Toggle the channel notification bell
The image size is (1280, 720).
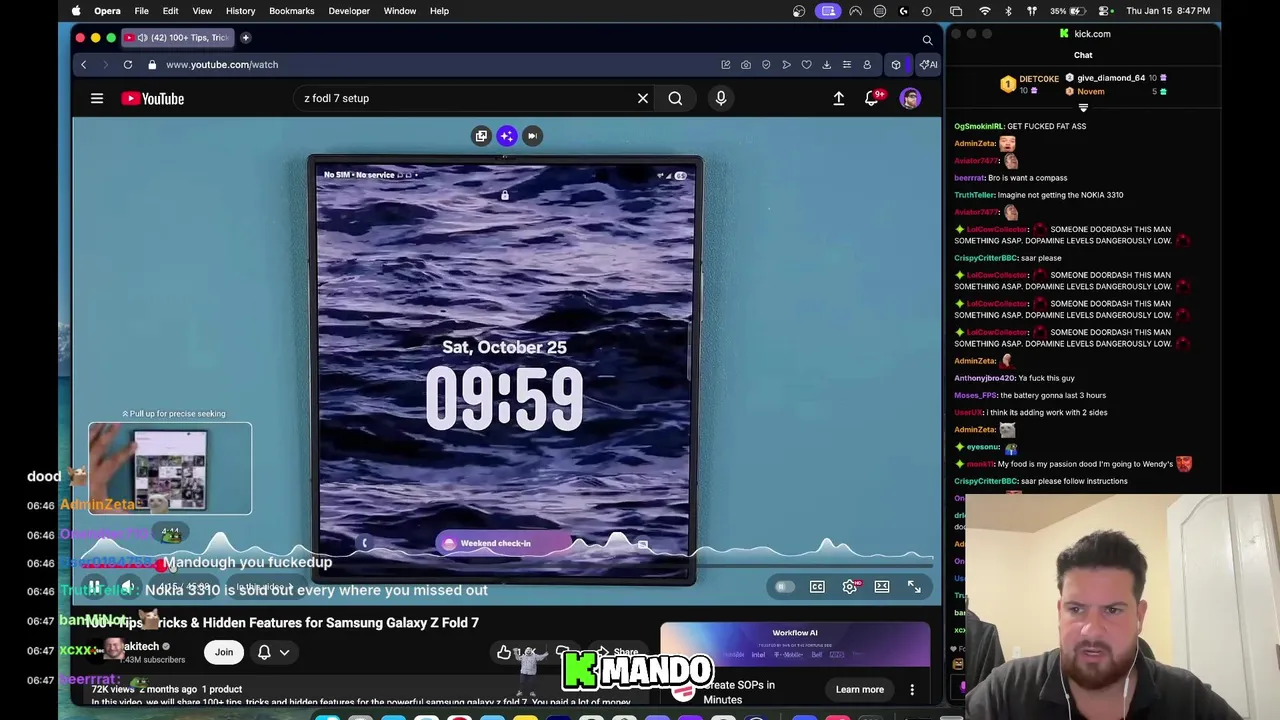click(264, 652)
